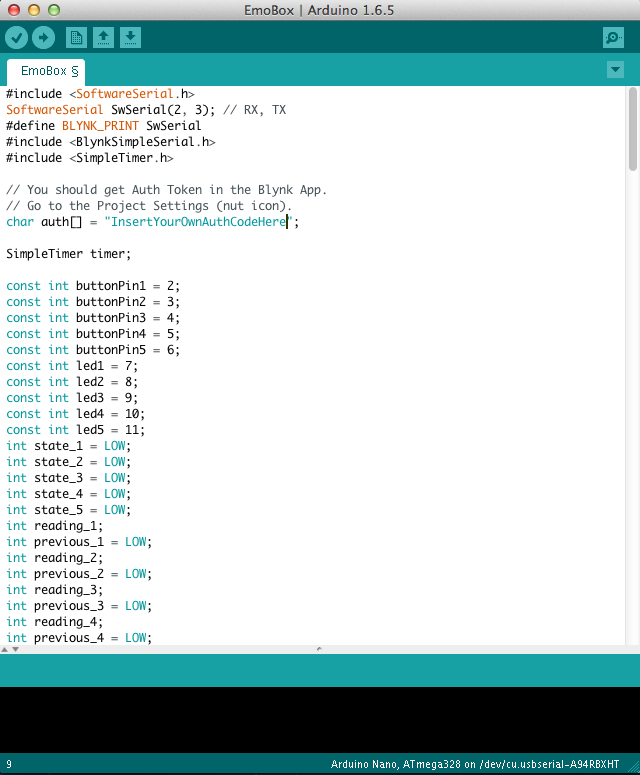Click the "led3 = 9" line
The width and height of the screenshot is (640, 775).
[x=72, y=398]
